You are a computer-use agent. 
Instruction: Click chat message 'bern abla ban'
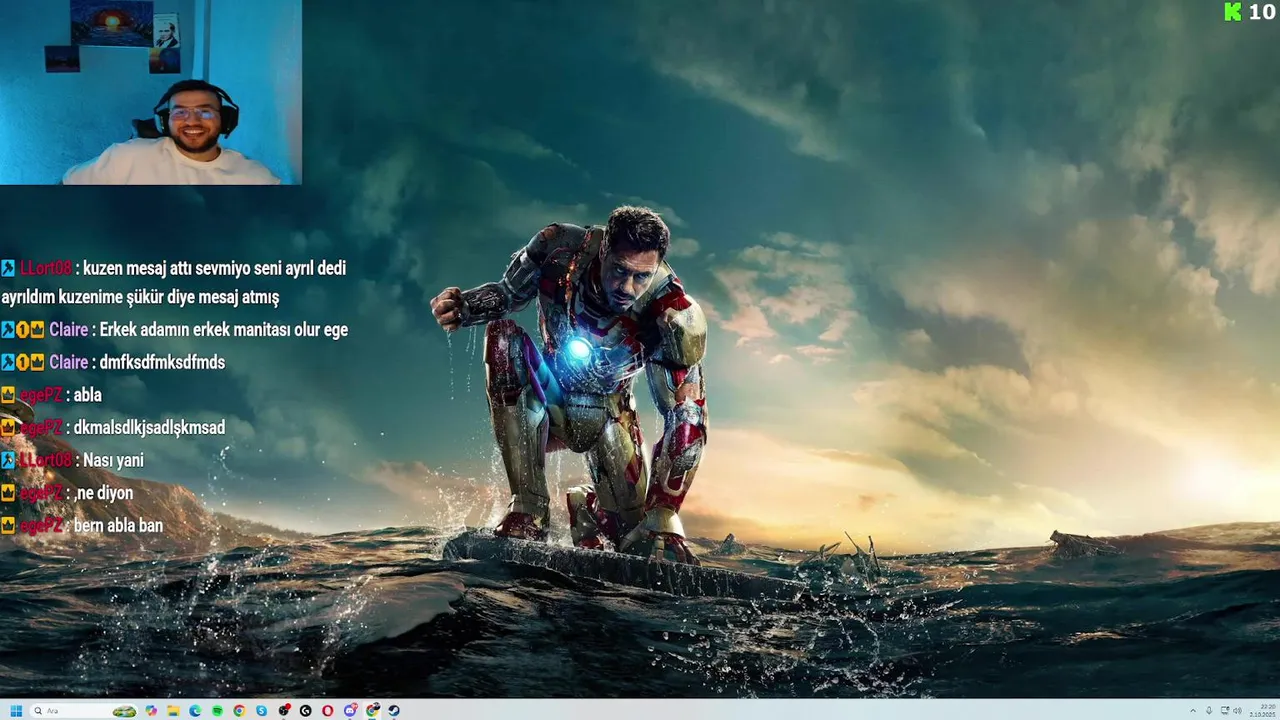(118, 525)
